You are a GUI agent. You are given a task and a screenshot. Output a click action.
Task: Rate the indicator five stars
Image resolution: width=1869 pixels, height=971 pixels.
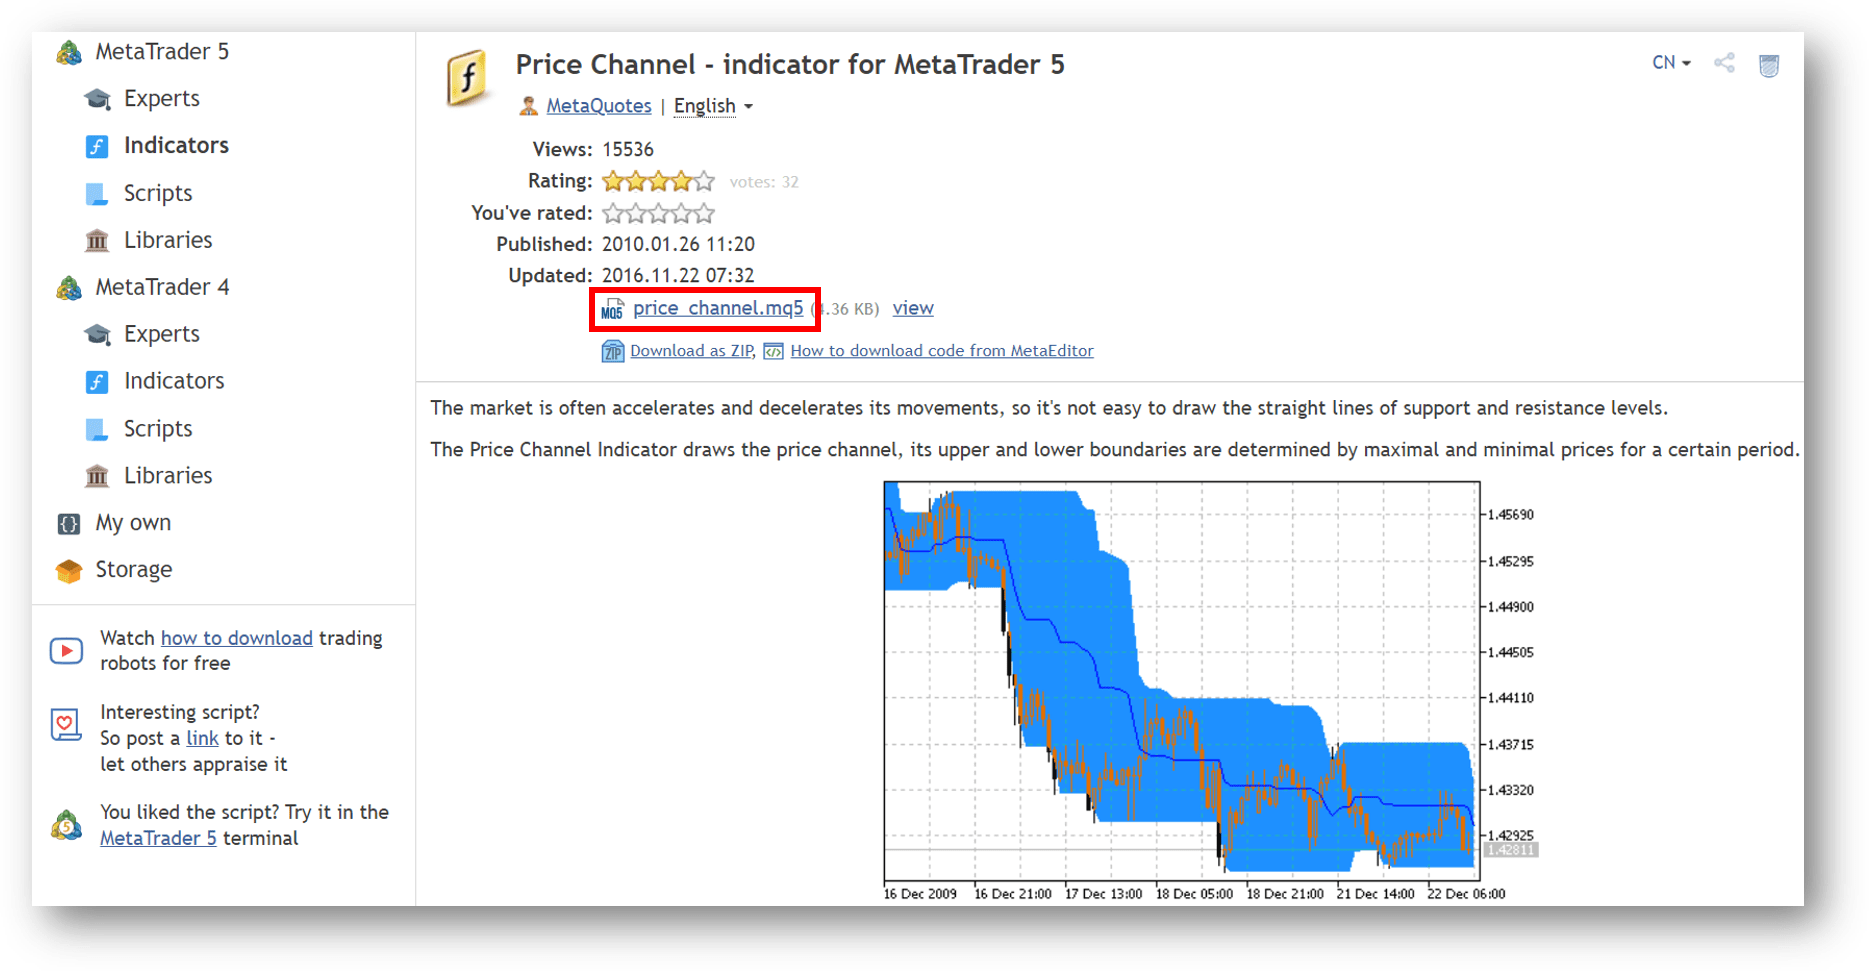point(704,213)
